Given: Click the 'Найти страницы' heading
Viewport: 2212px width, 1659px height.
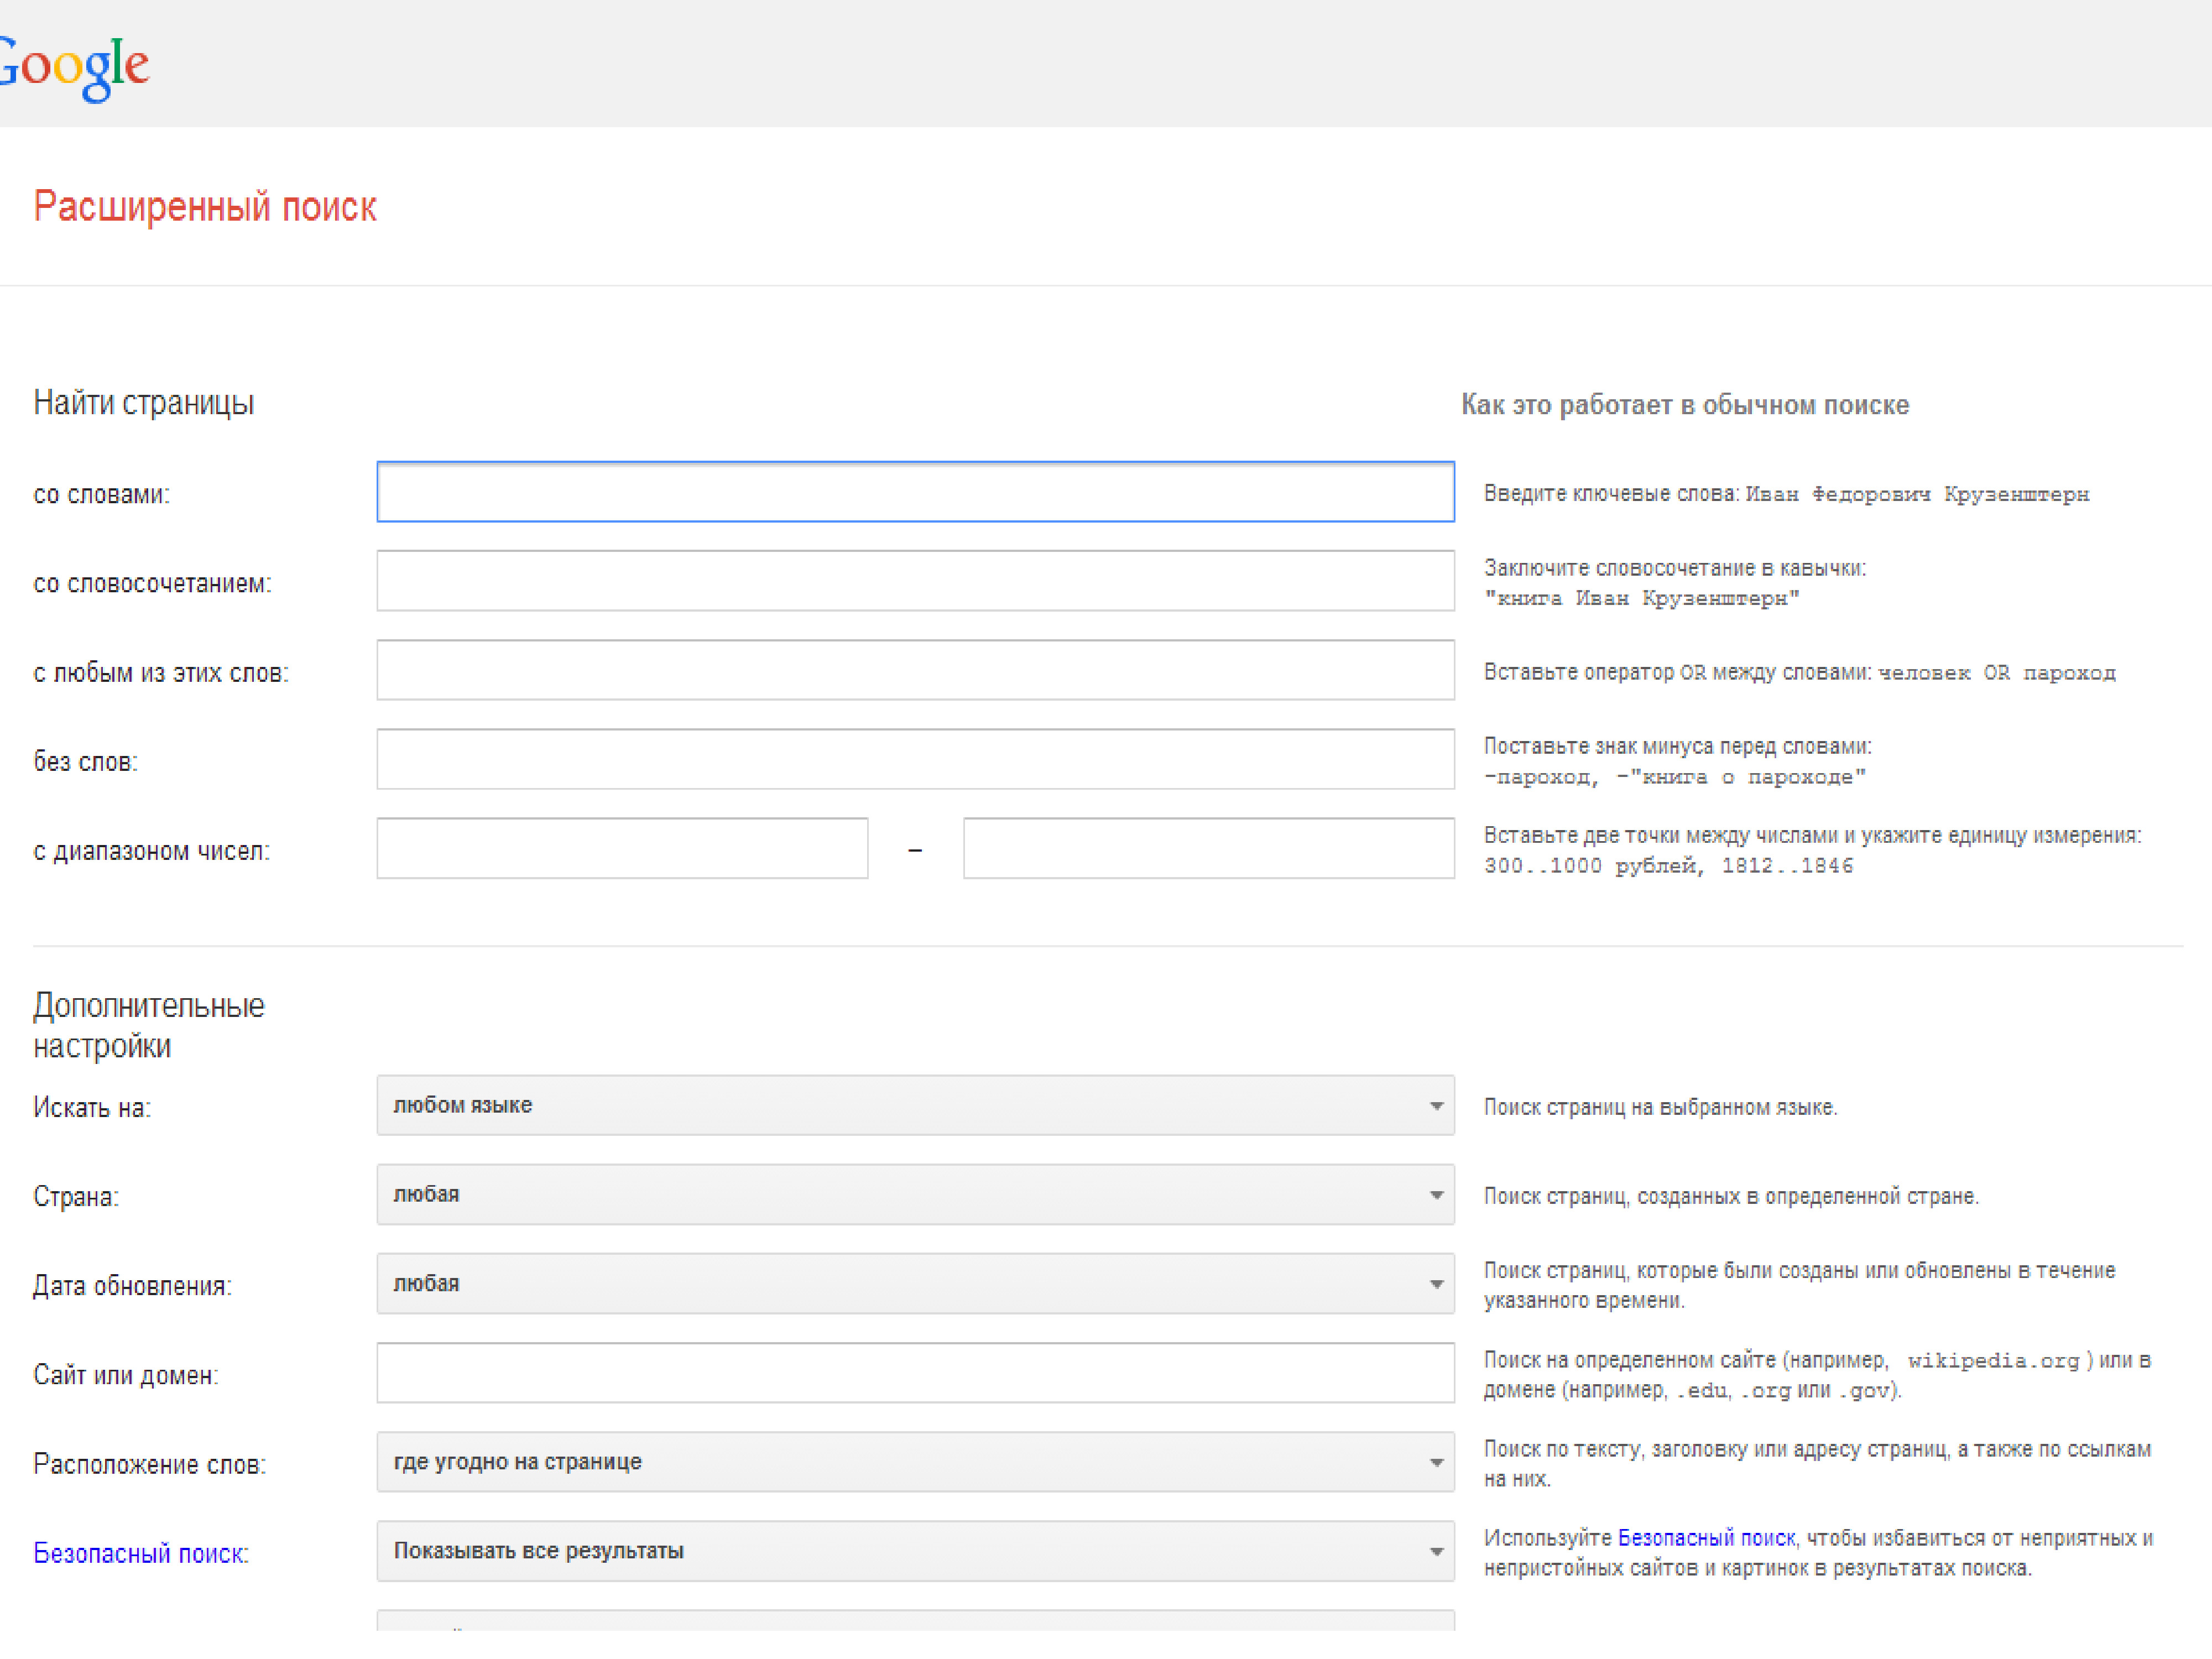Looking at the screenshot, I should click(144, 402).
